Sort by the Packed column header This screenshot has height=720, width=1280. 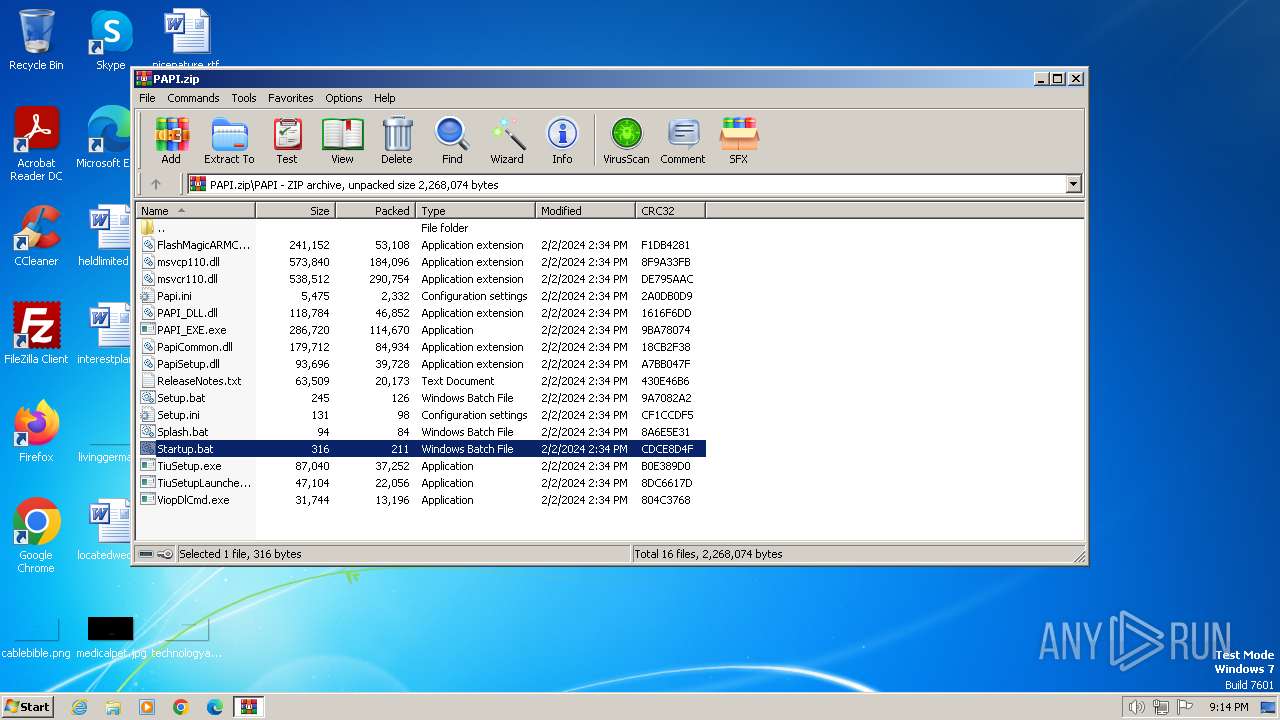point(375,211)
